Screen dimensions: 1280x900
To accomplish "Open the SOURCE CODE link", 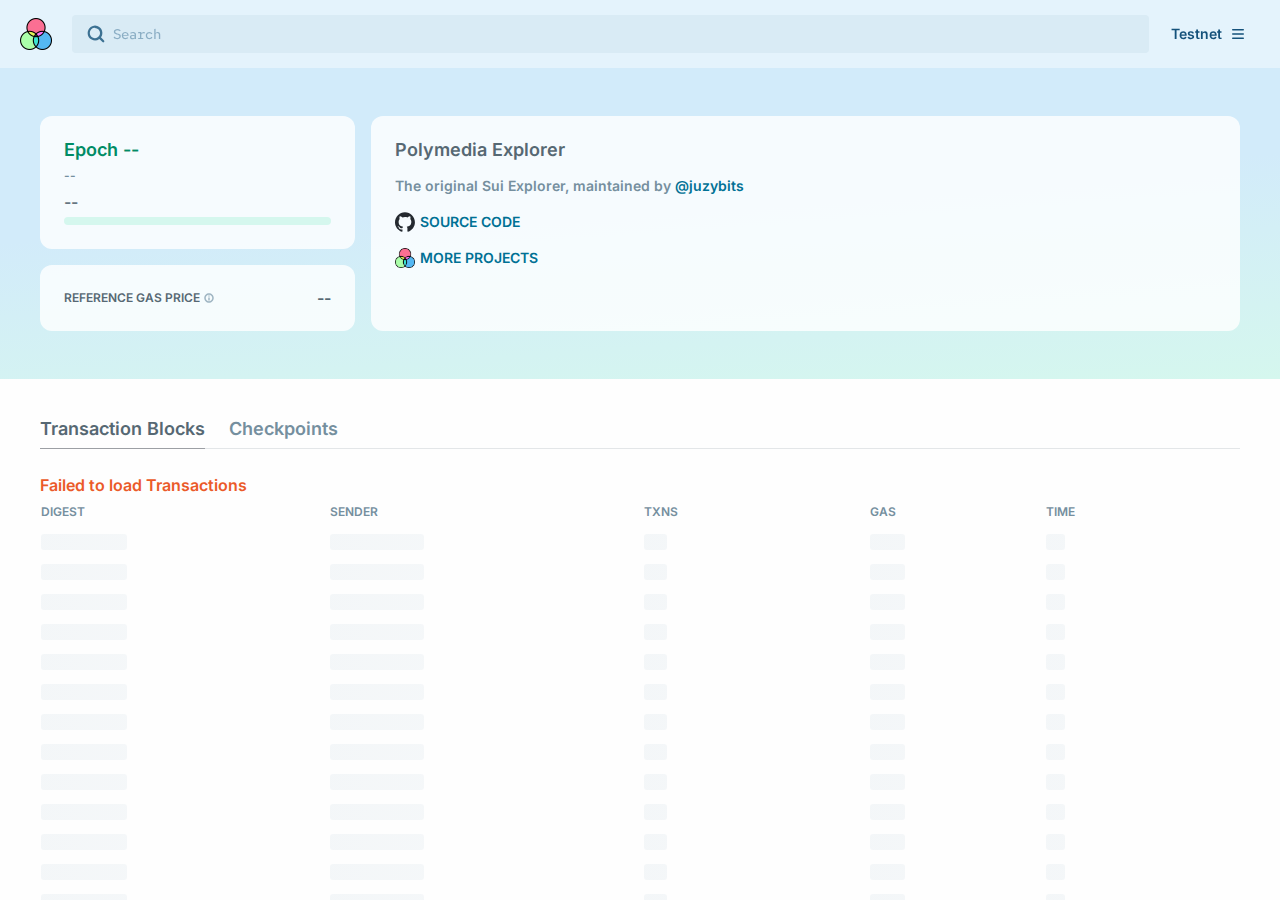I will point(470,222).
